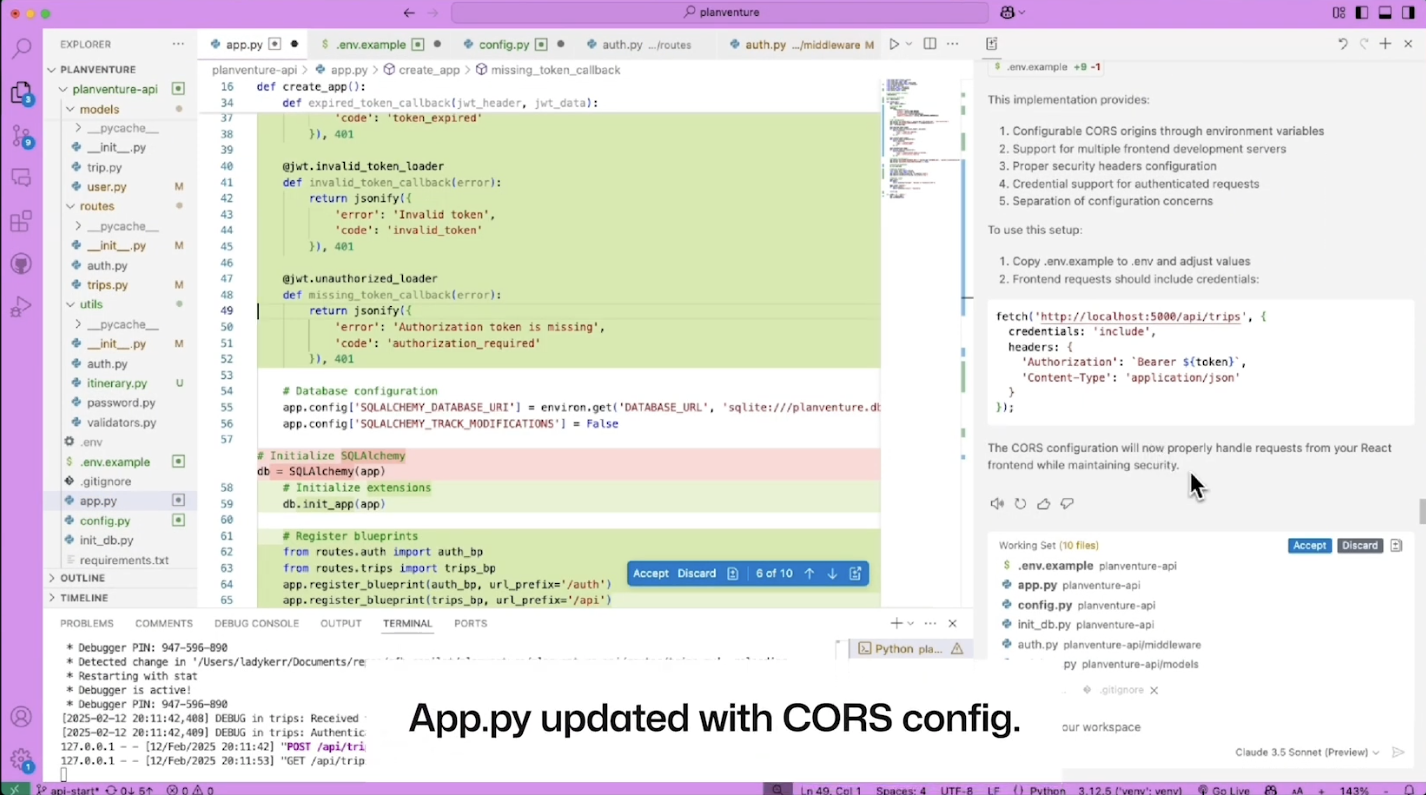1426x795 pixels.
Task: Open the Claude 3.5 Sonnet model dropdown
Action: 1307,752
